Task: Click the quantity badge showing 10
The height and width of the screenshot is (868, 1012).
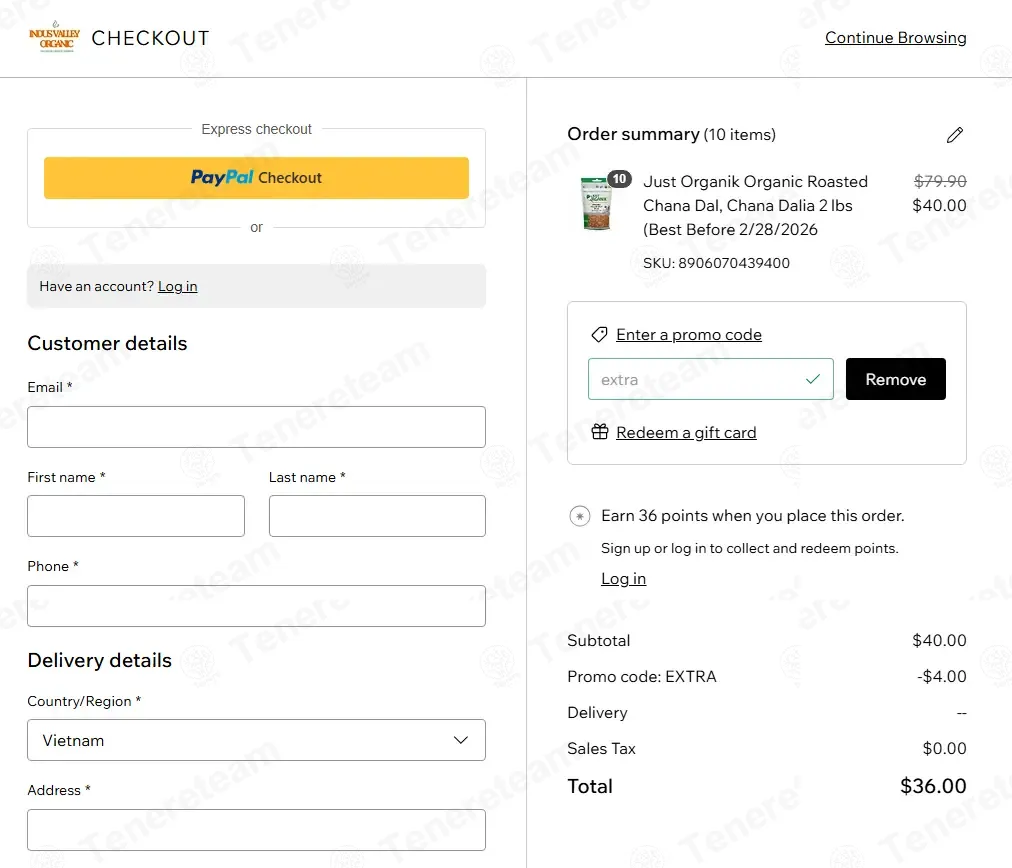Action: pyautogui.click(x=619, y=179)
